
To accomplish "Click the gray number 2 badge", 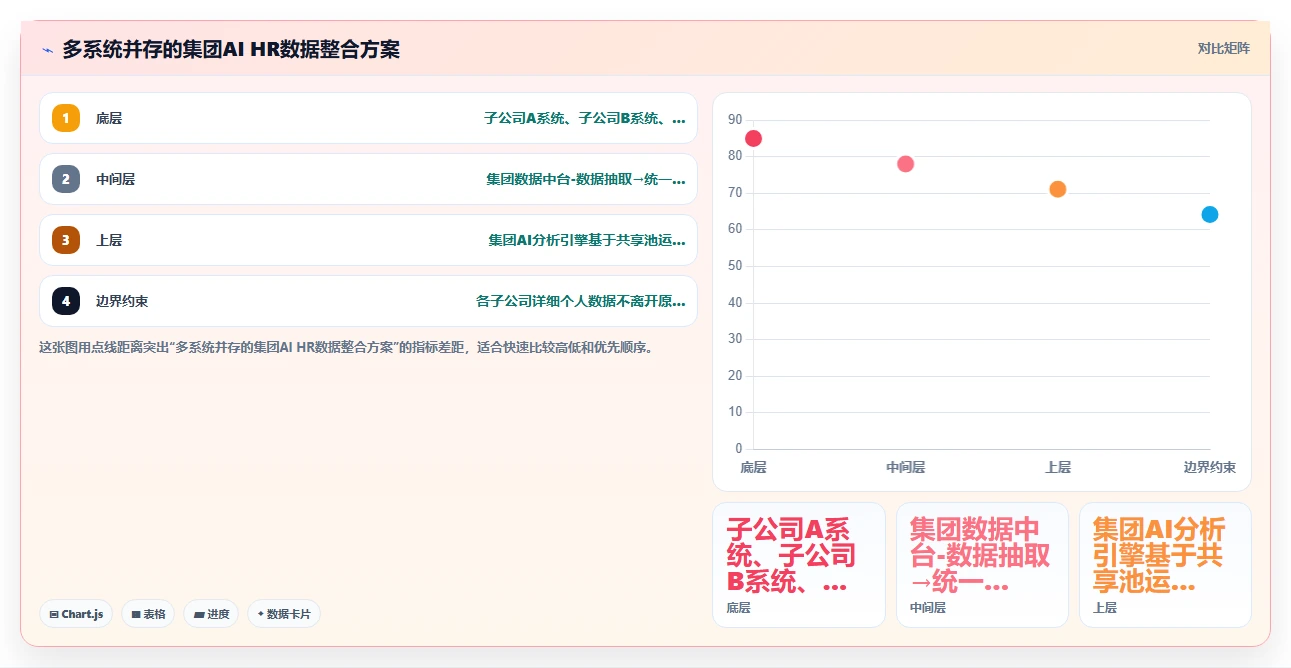I will [x=66, y=180].
